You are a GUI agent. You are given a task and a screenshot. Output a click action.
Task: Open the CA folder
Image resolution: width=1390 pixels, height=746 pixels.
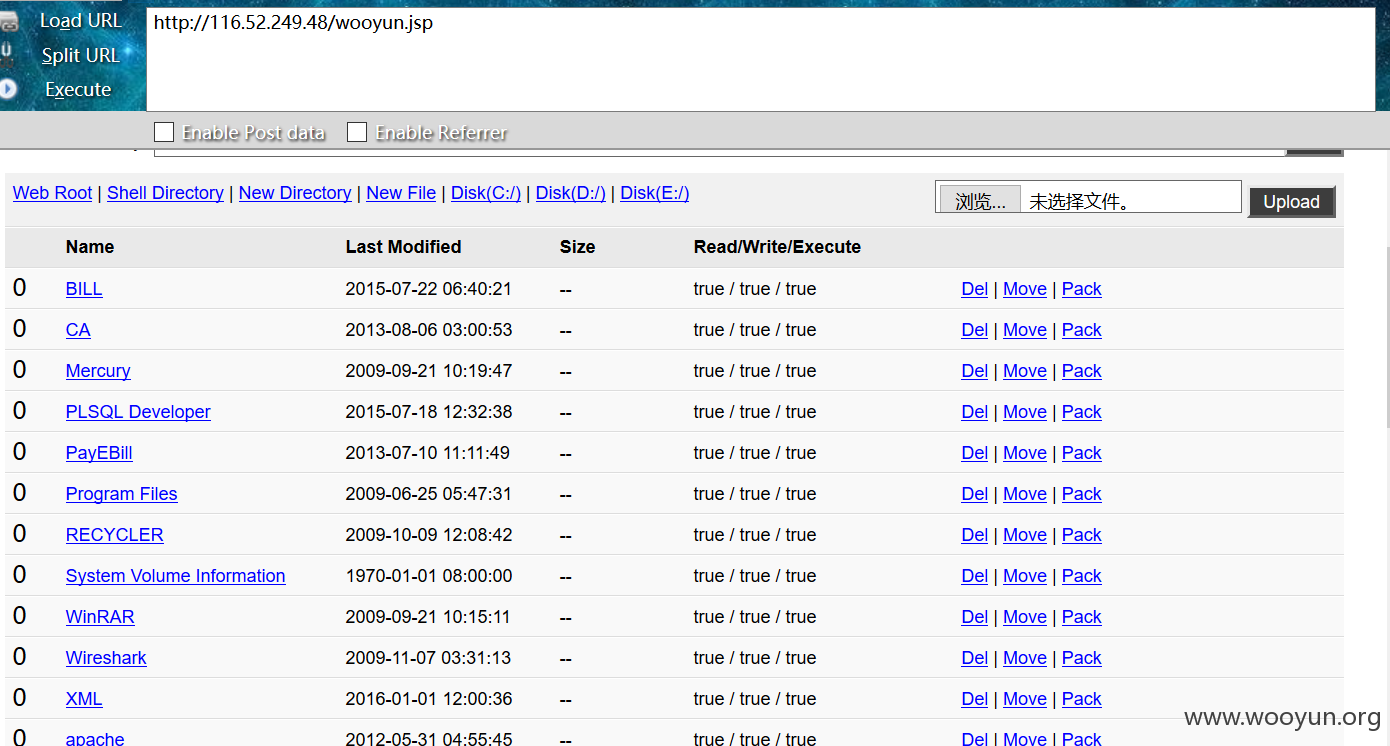pos(78,330)
